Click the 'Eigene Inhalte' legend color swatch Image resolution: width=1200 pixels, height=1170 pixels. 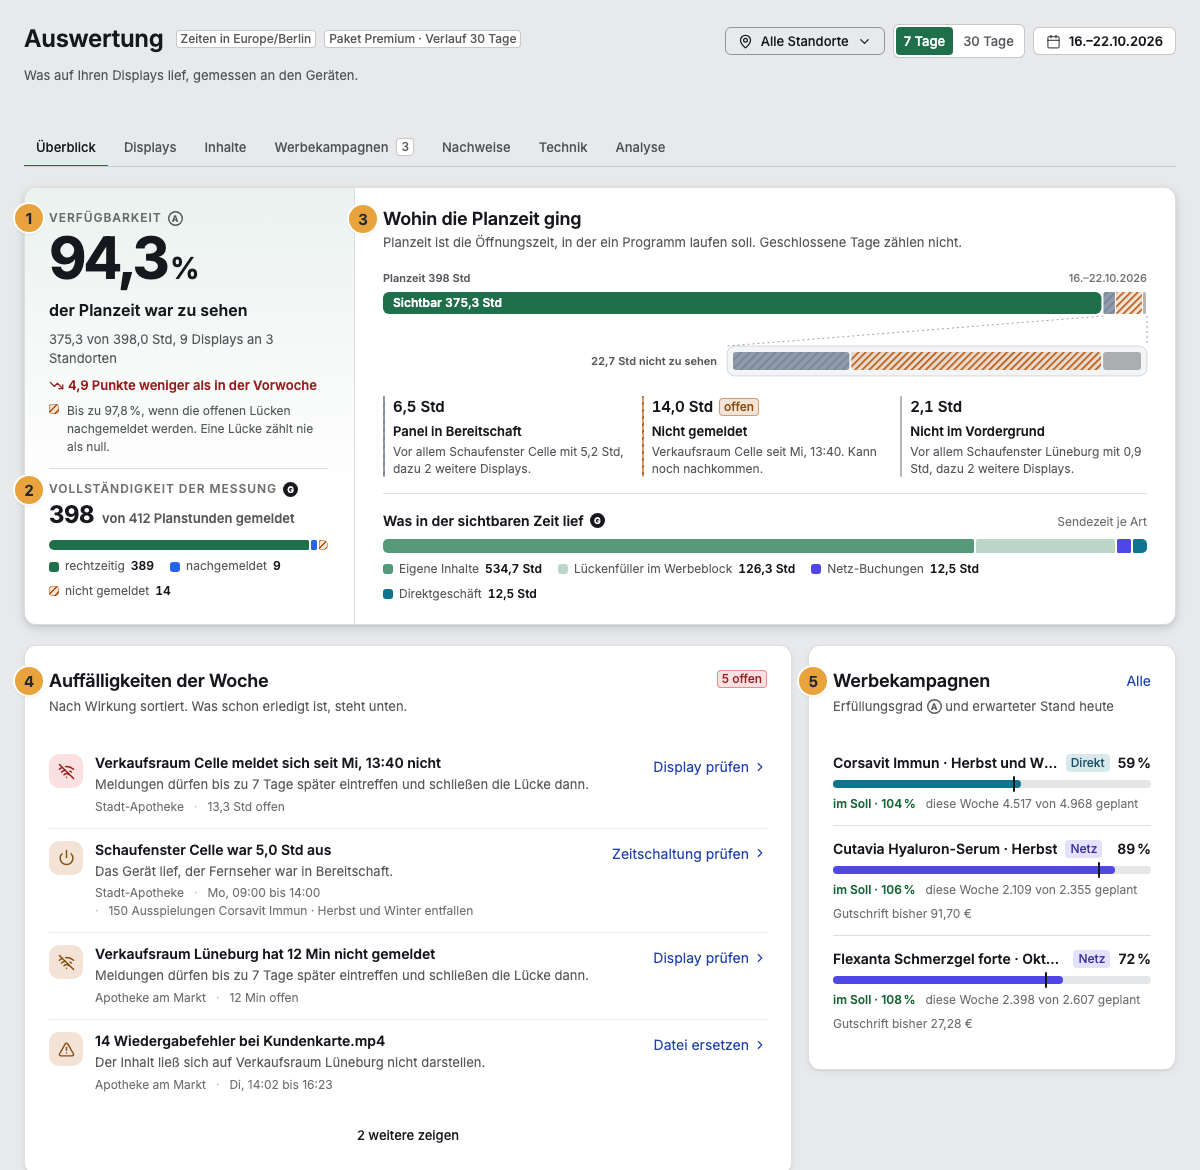[388, 569]
